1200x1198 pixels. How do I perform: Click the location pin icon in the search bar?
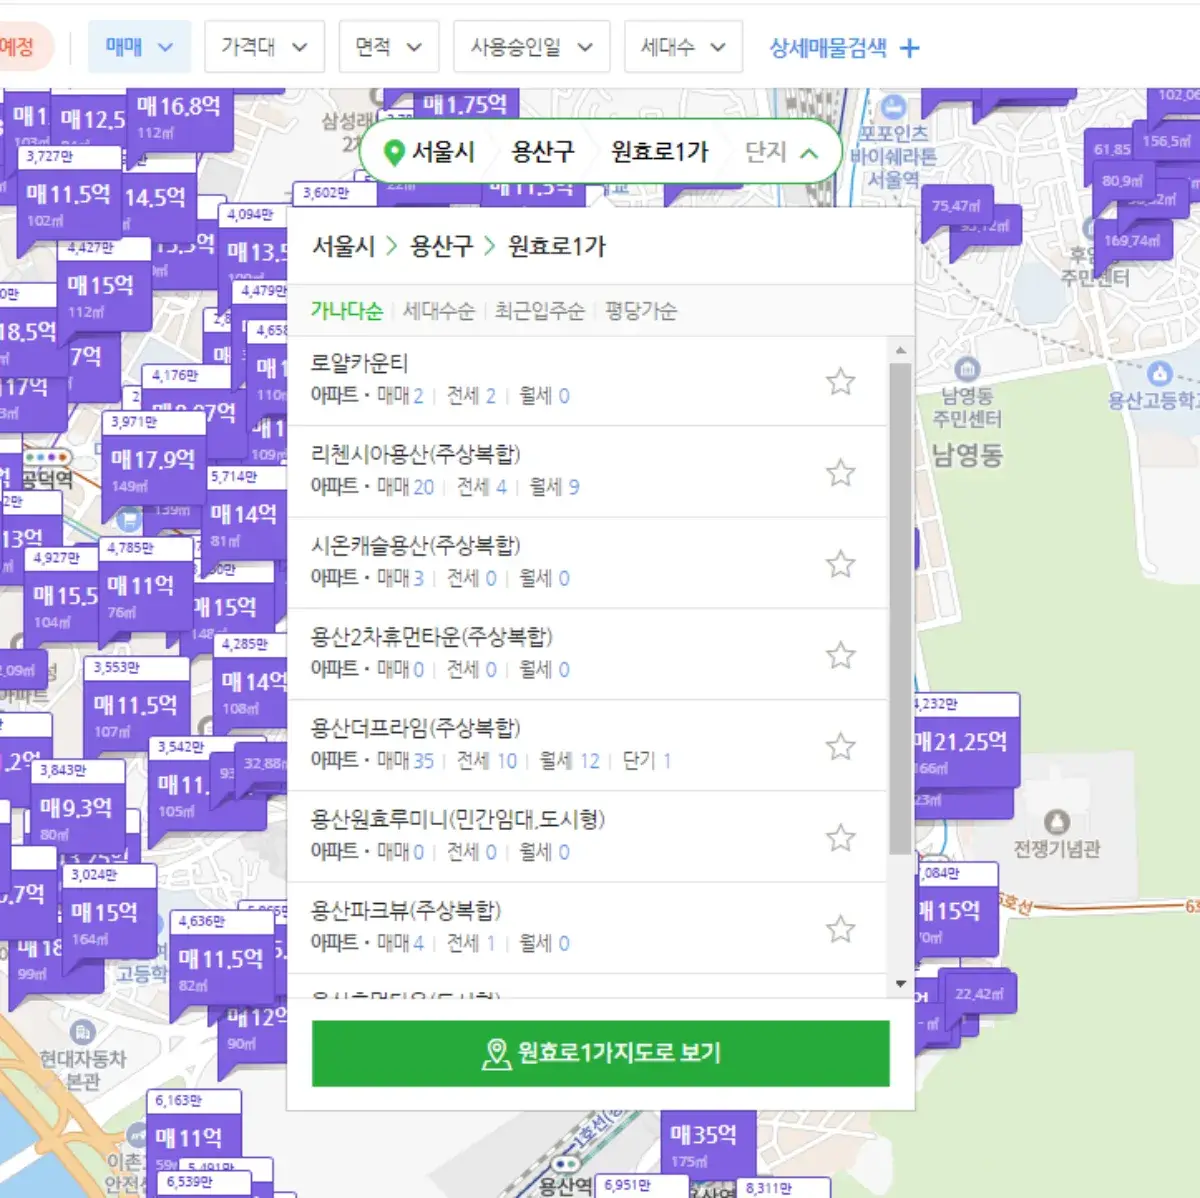393,152
